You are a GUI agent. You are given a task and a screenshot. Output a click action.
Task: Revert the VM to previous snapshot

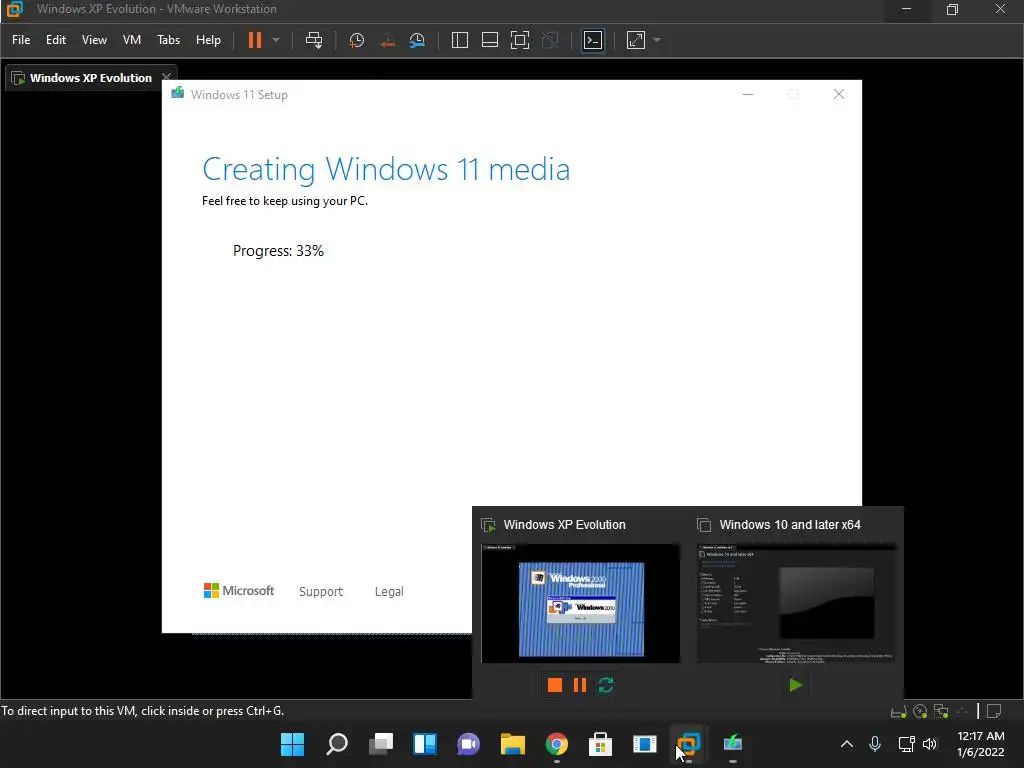387,40
